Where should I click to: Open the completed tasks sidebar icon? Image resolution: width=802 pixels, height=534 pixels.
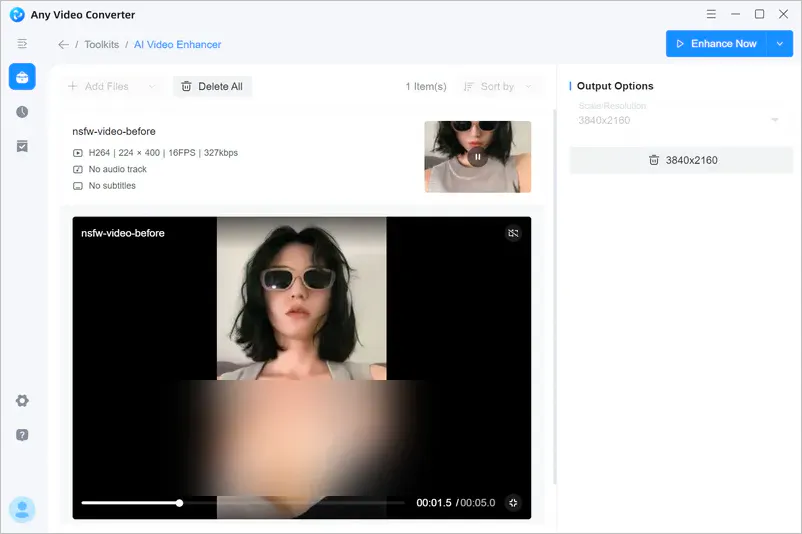click(22, 146)
